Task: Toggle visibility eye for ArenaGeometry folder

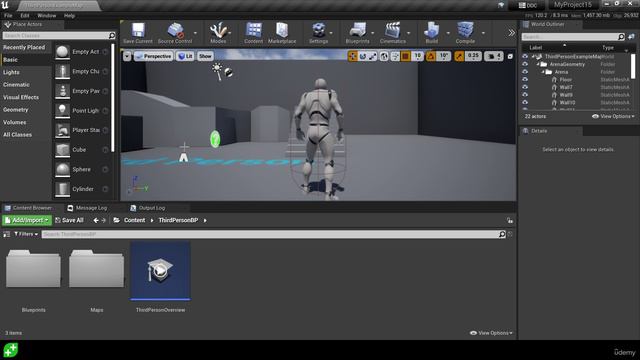Action: [x=525, y=64]
